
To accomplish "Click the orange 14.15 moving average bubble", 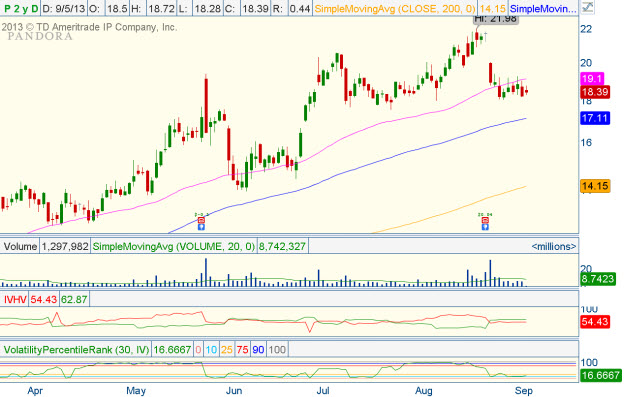I will tap(595, 186).
